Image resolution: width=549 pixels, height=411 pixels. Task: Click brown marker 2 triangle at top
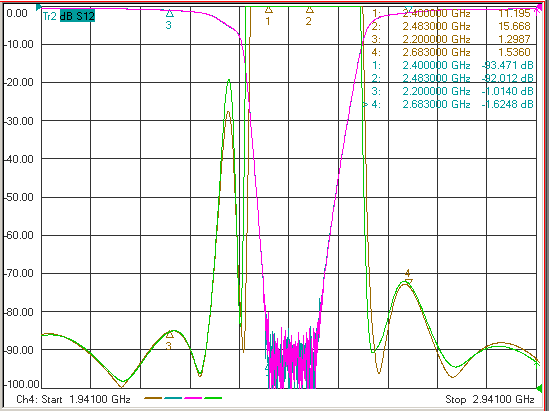pyautogui.click(x=309, y=10)
